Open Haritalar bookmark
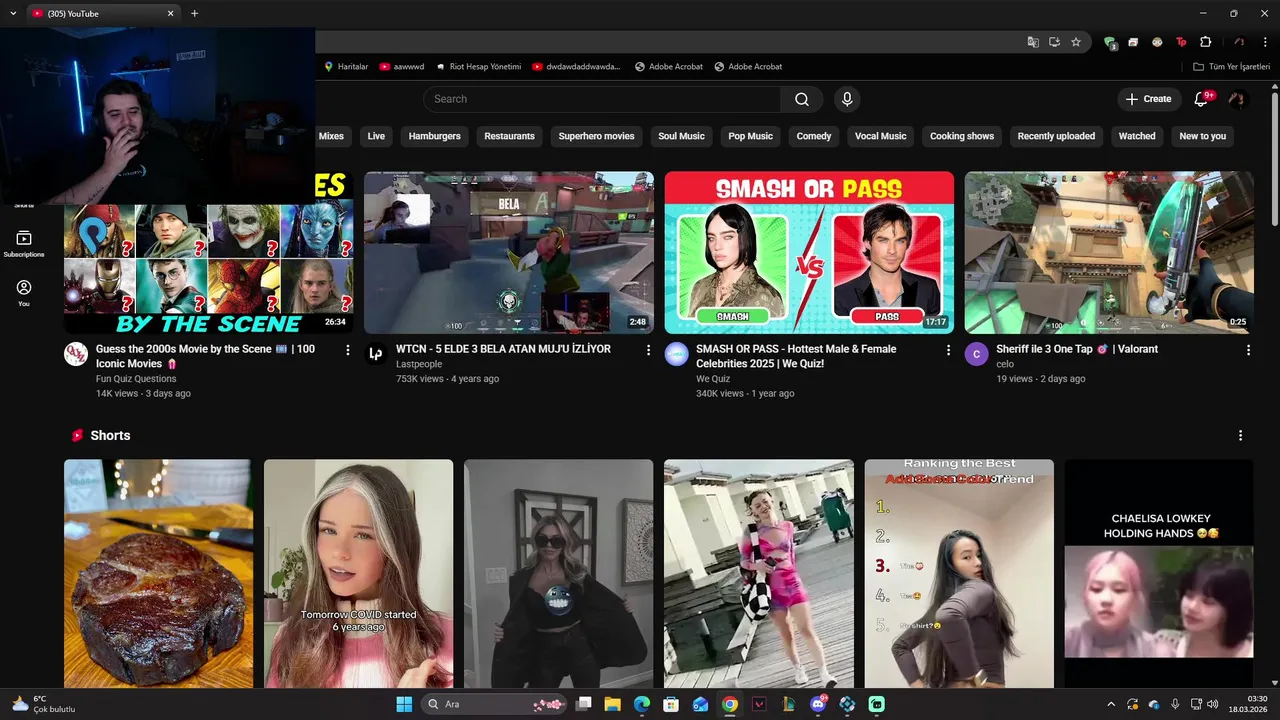Viewport: 1280px width, 720px height. [x=345, y=67]
